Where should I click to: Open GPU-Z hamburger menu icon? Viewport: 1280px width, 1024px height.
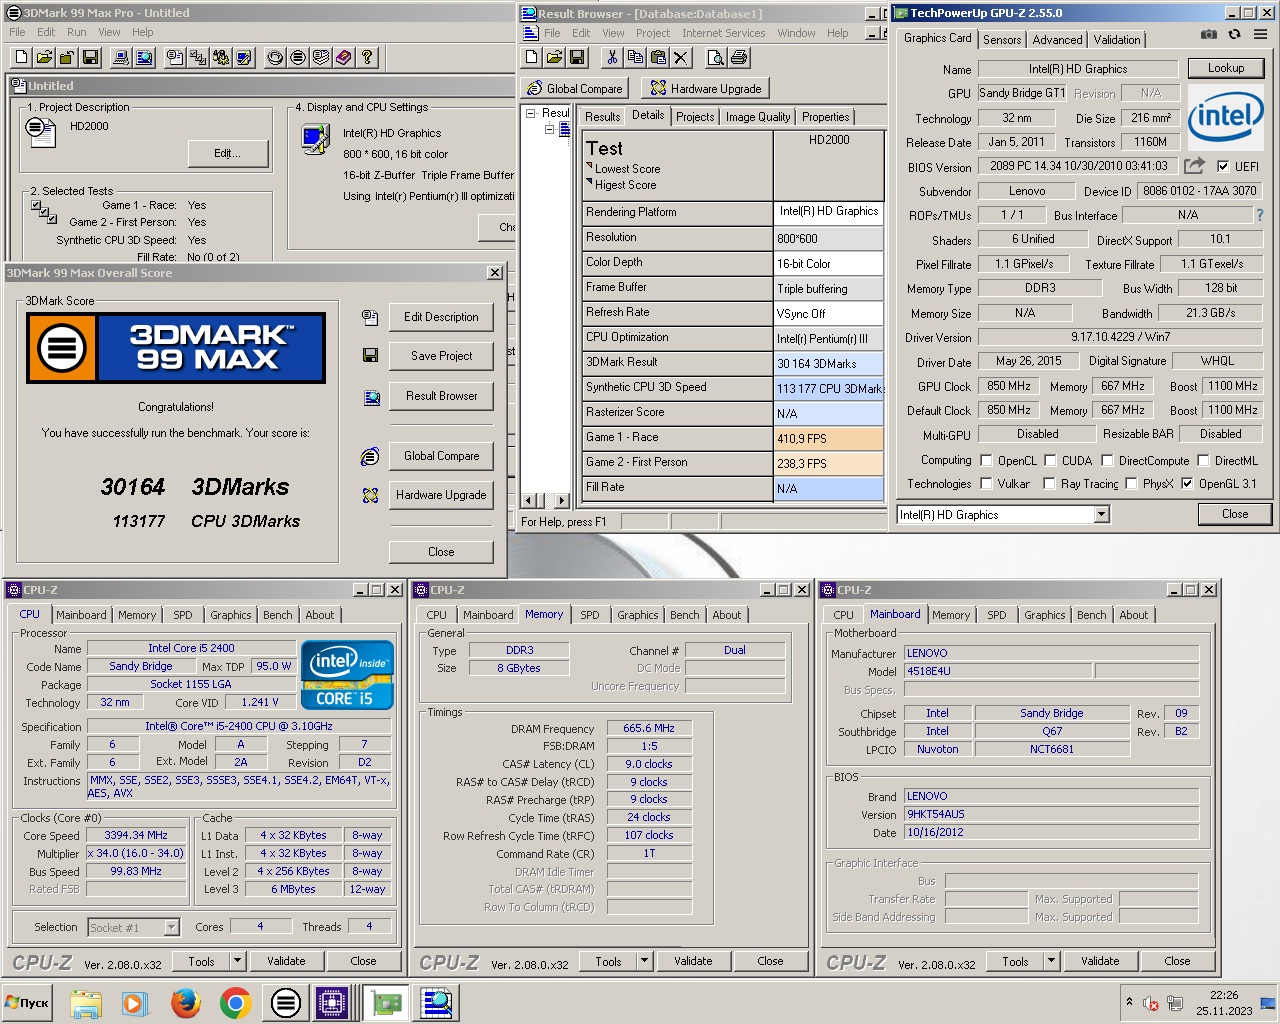point(1260,34)
